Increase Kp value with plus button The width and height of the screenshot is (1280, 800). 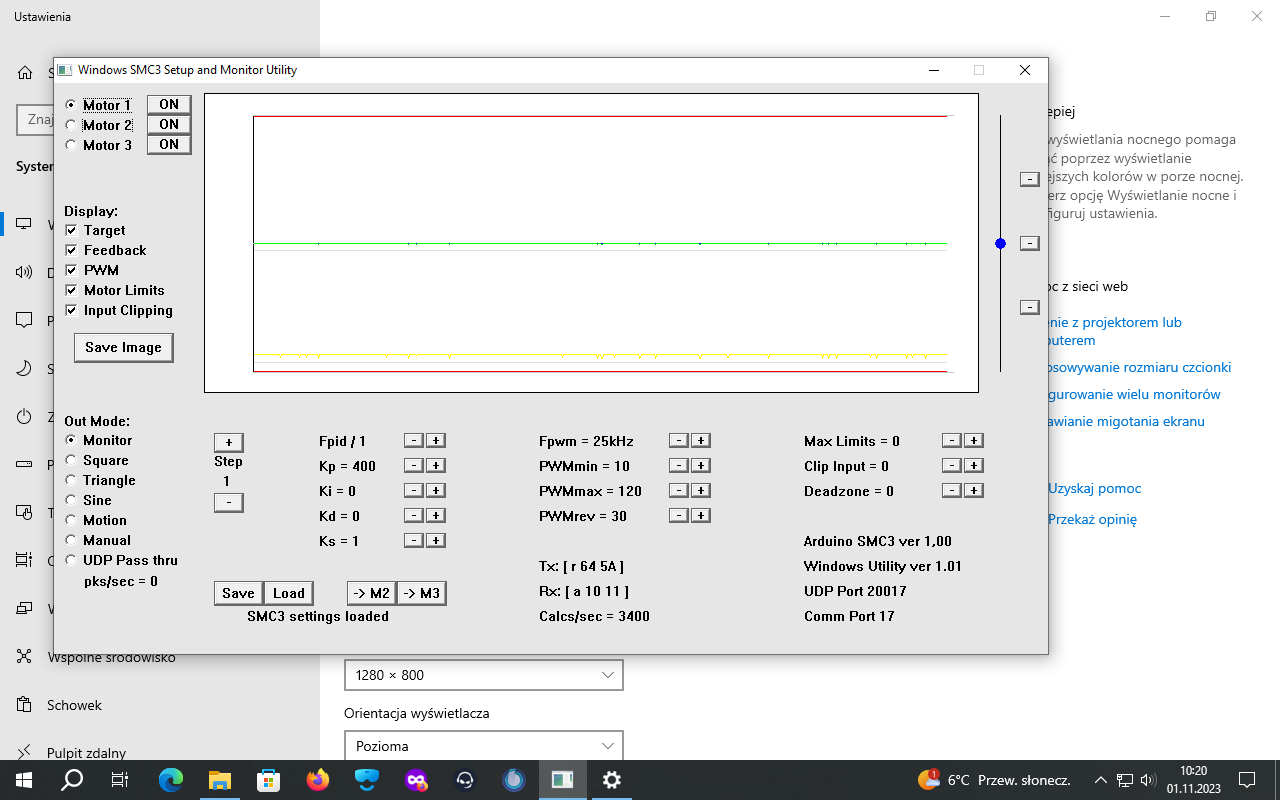(436, 466)
